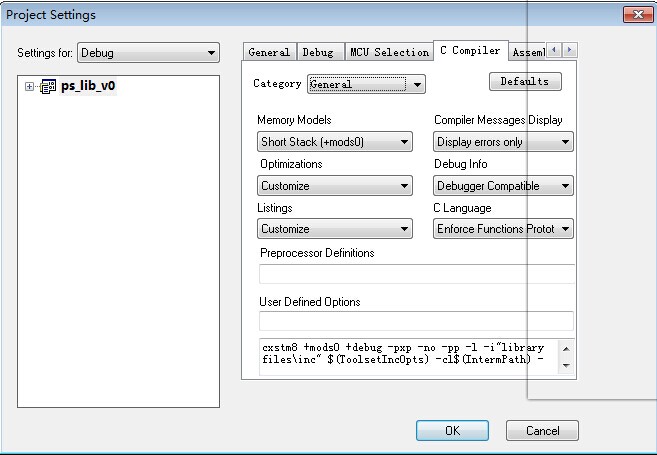Open the Memory Models dropdown

(334, 142)
